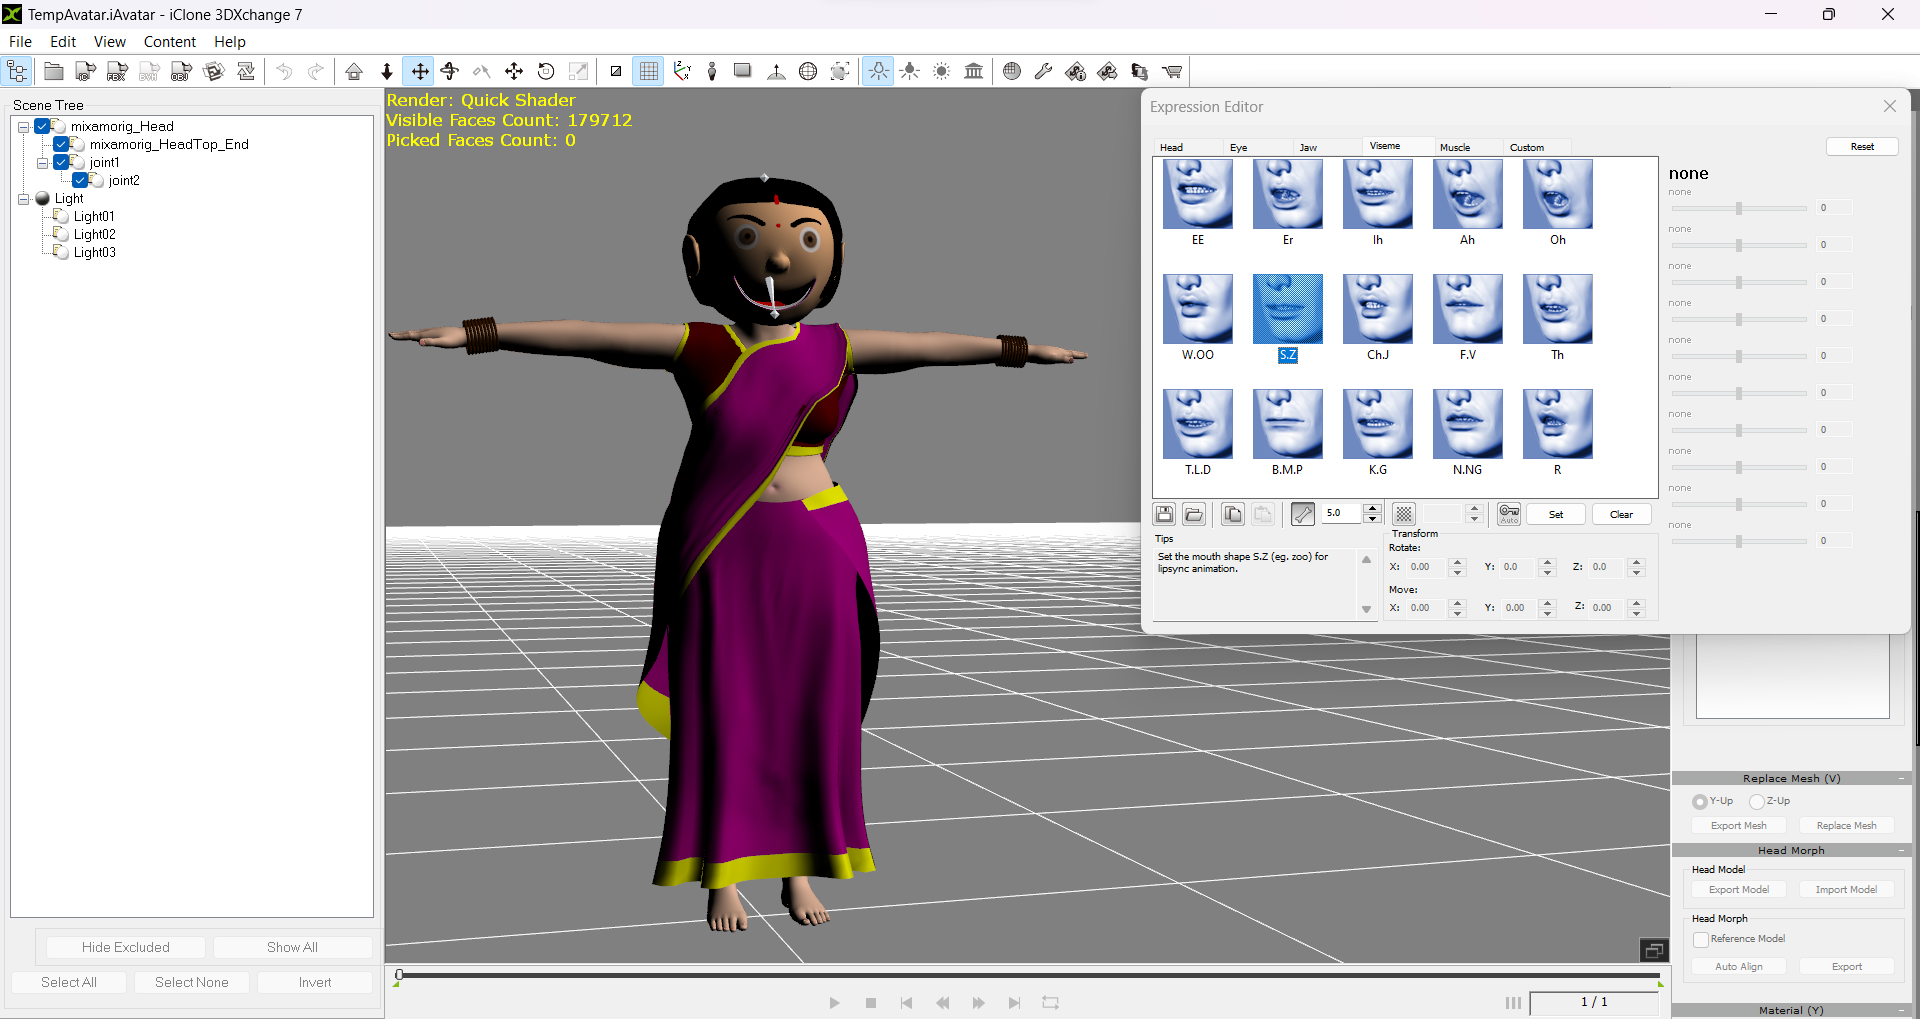Toggle the joint2 checkbox in Scene Tree

click(x=80, y=180)
